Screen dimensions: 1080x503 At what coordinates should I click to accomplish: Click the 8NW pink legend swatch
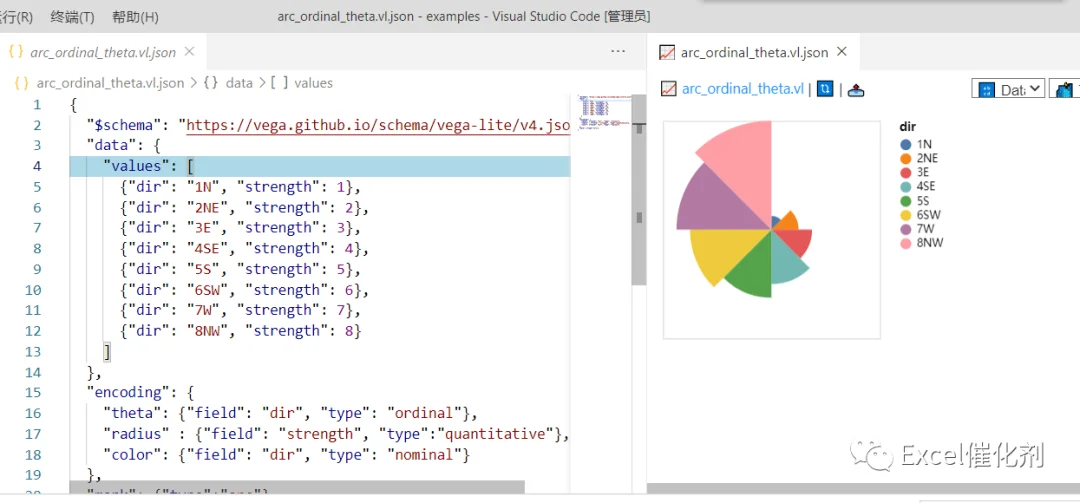[x=906, y=243]
